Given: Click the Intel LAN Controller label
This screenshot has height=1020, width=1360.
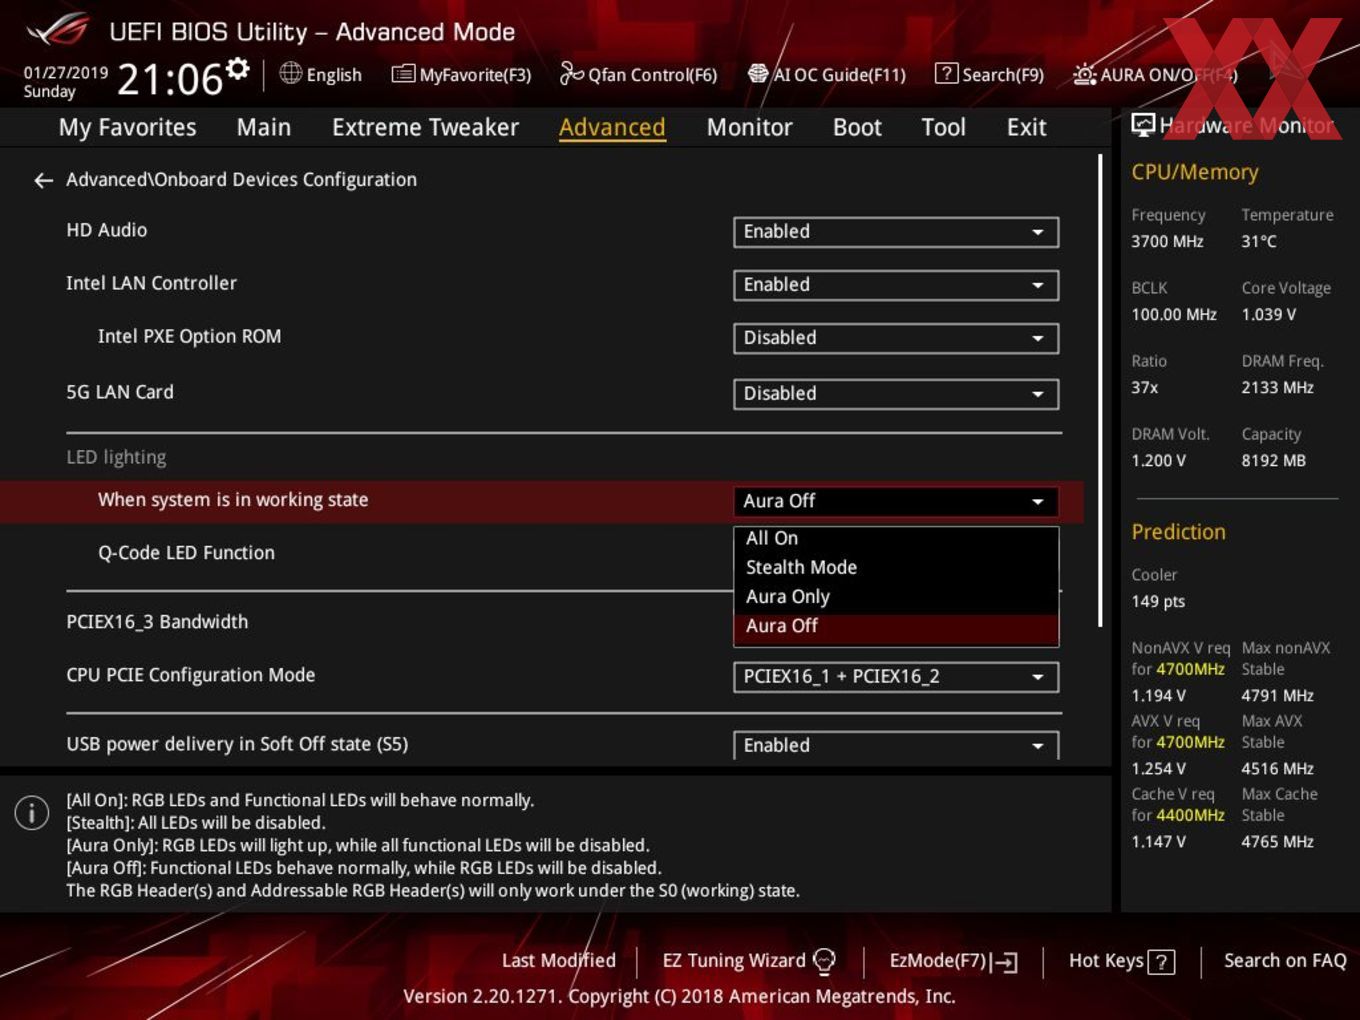Looking at the screenshot, I should [151, 283].
